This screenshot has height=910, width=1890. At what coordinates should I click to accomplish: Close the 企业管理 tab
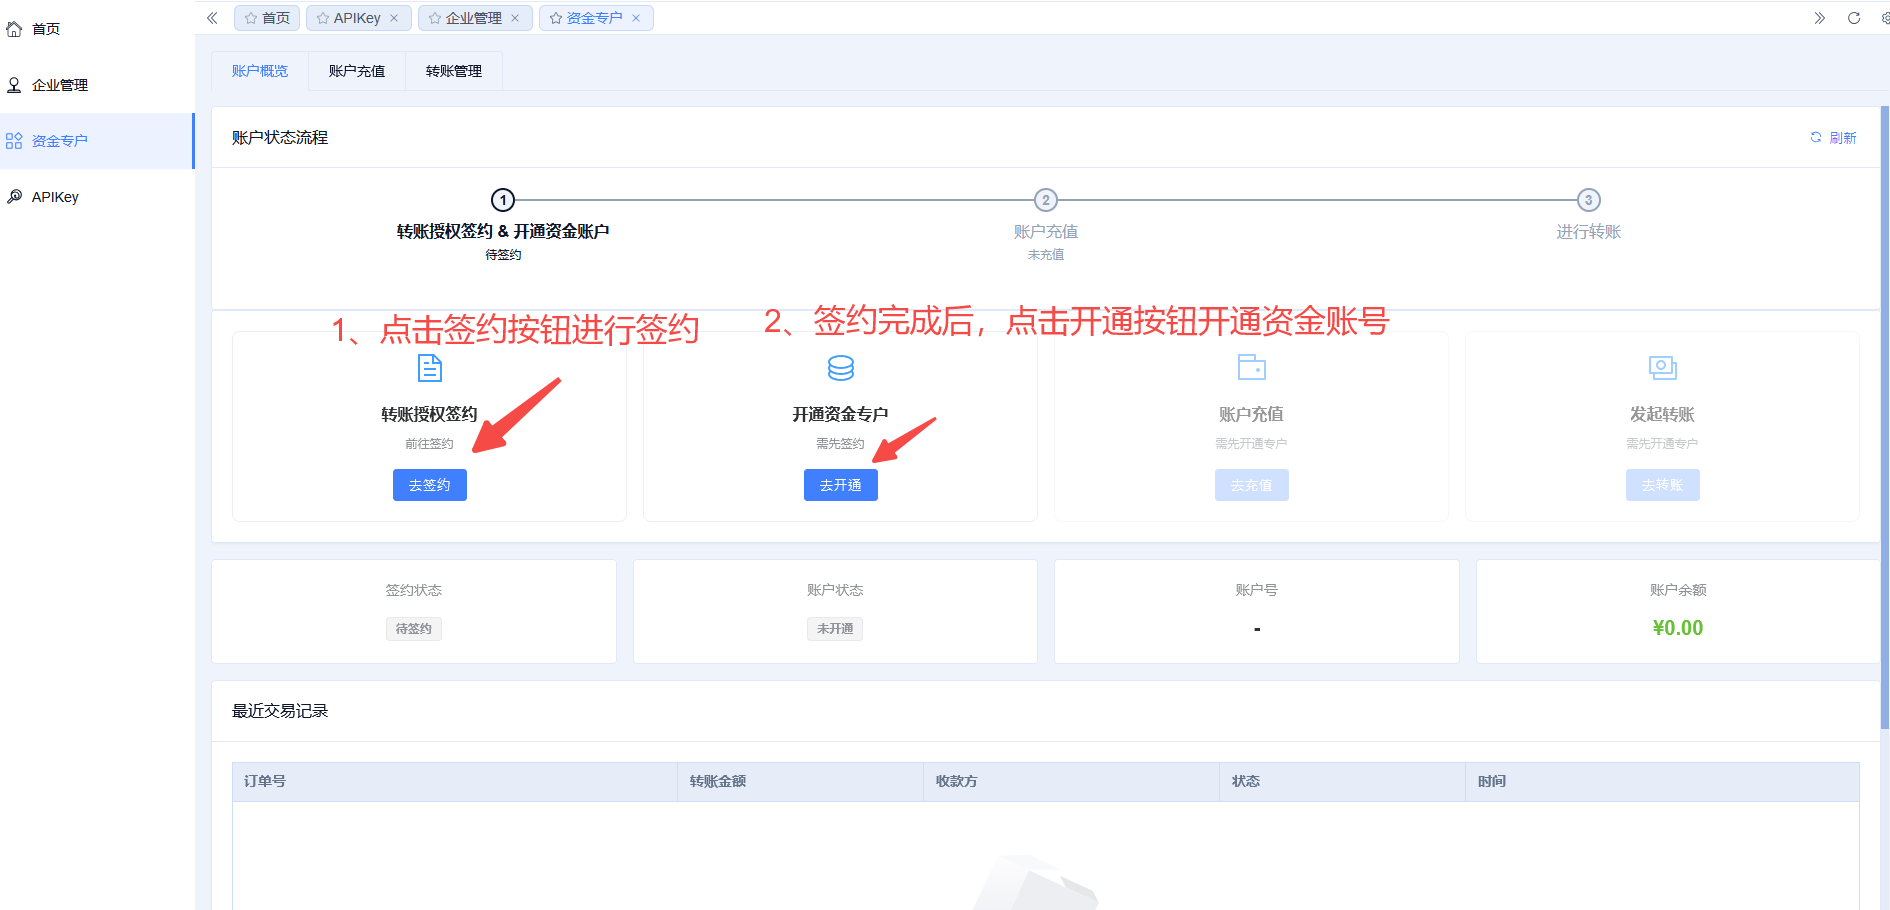point(515,18)
